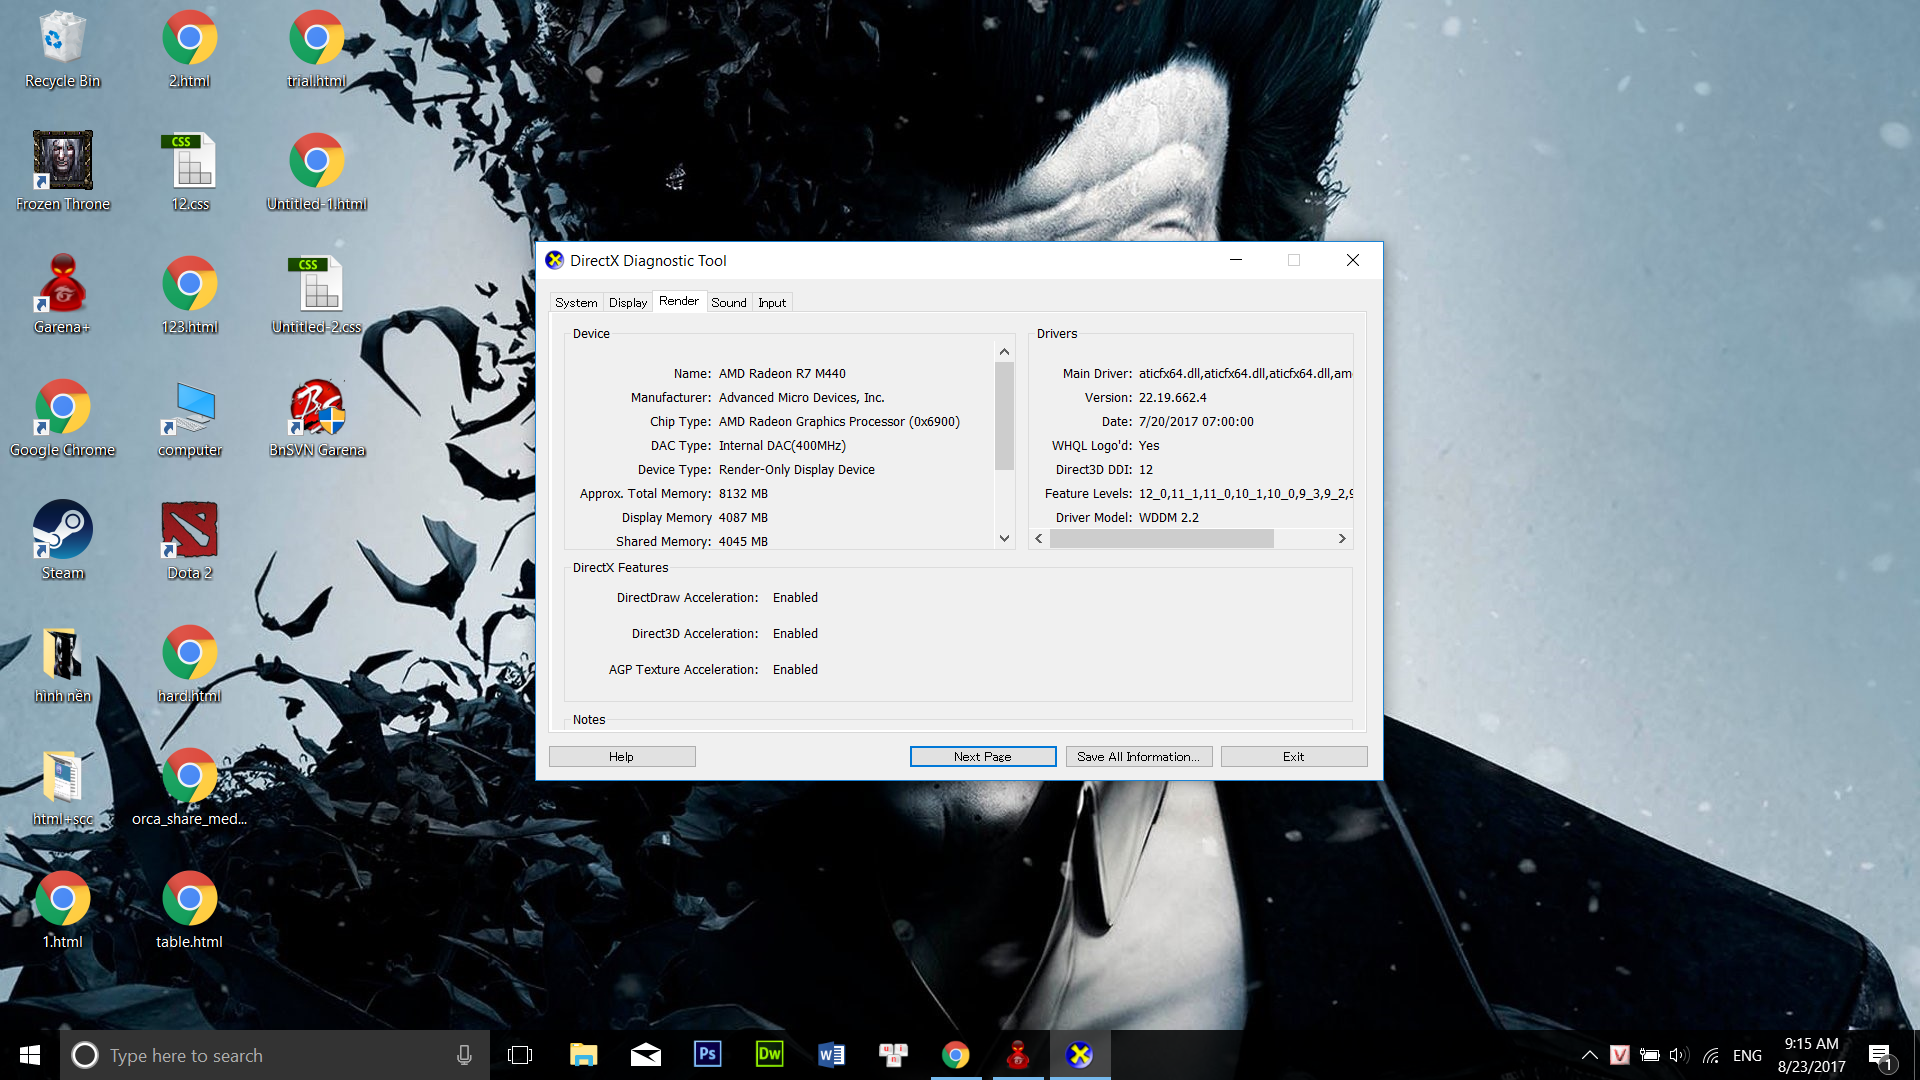Click the Drivers horizontal scrollbar thumb
The height and width of the screenshot is (1080, 1920).
[1161, 538]
